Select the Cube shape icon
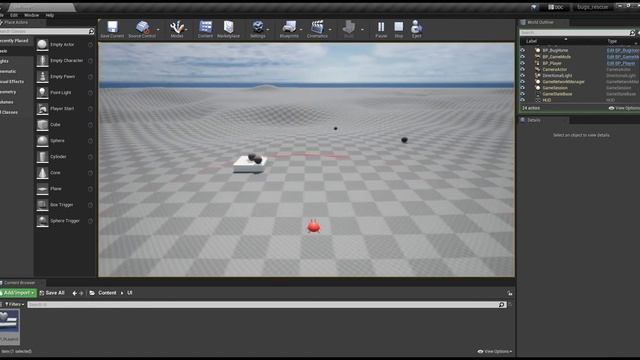Viewport: 640px width, 360px height. pyautogui.click(x=42, y=124)
